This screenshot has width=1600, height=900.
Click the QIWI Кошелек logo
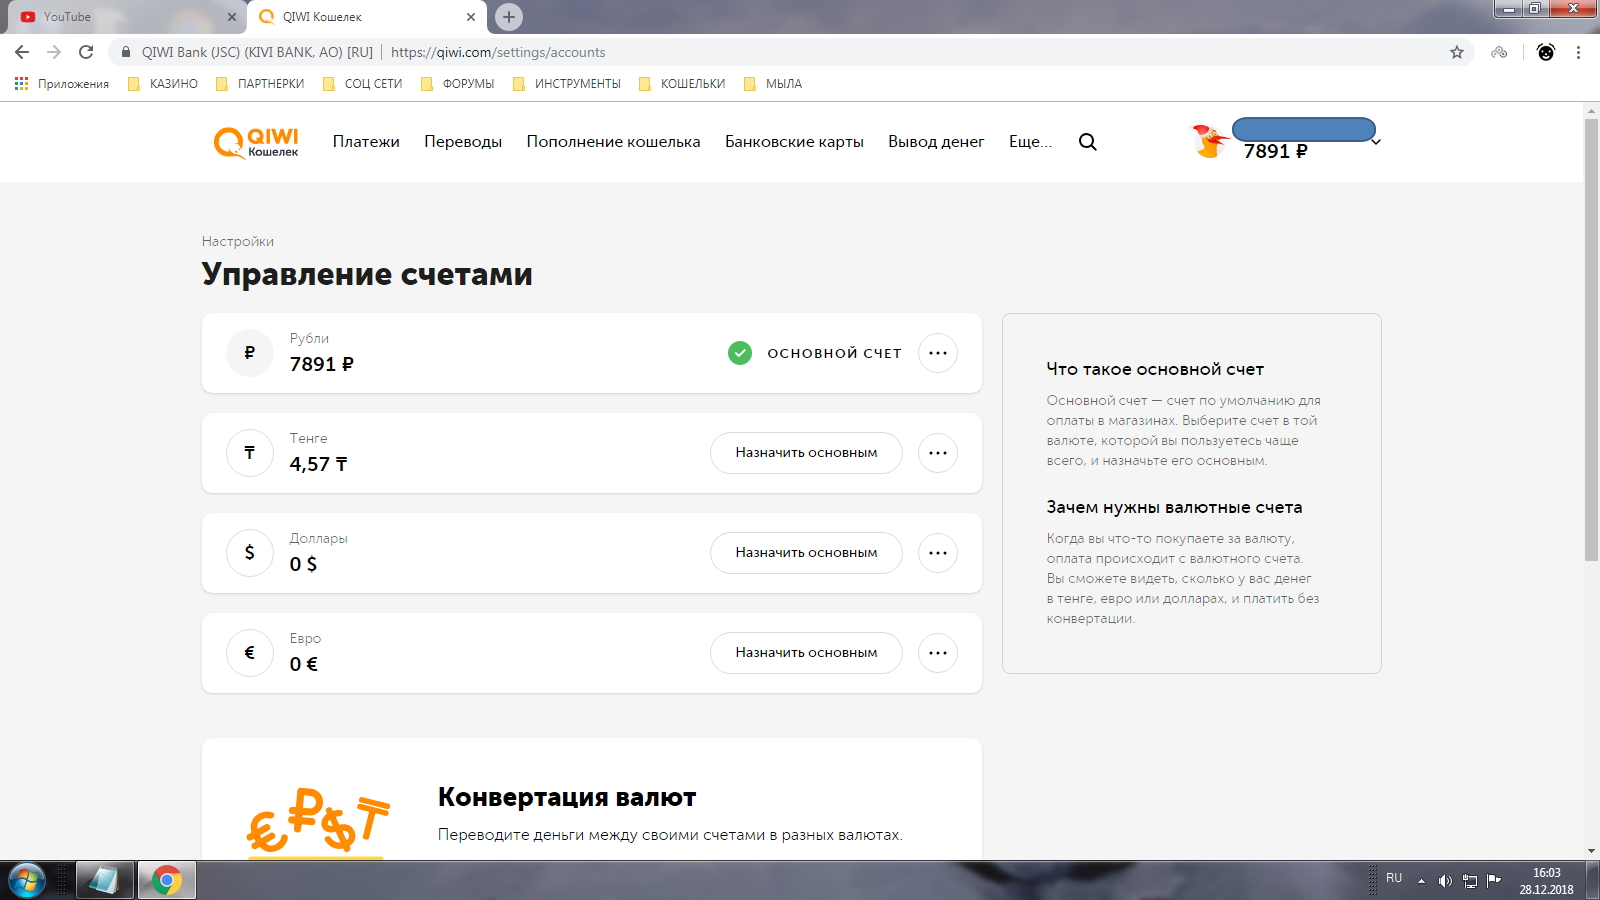click(x=256, y=142)
